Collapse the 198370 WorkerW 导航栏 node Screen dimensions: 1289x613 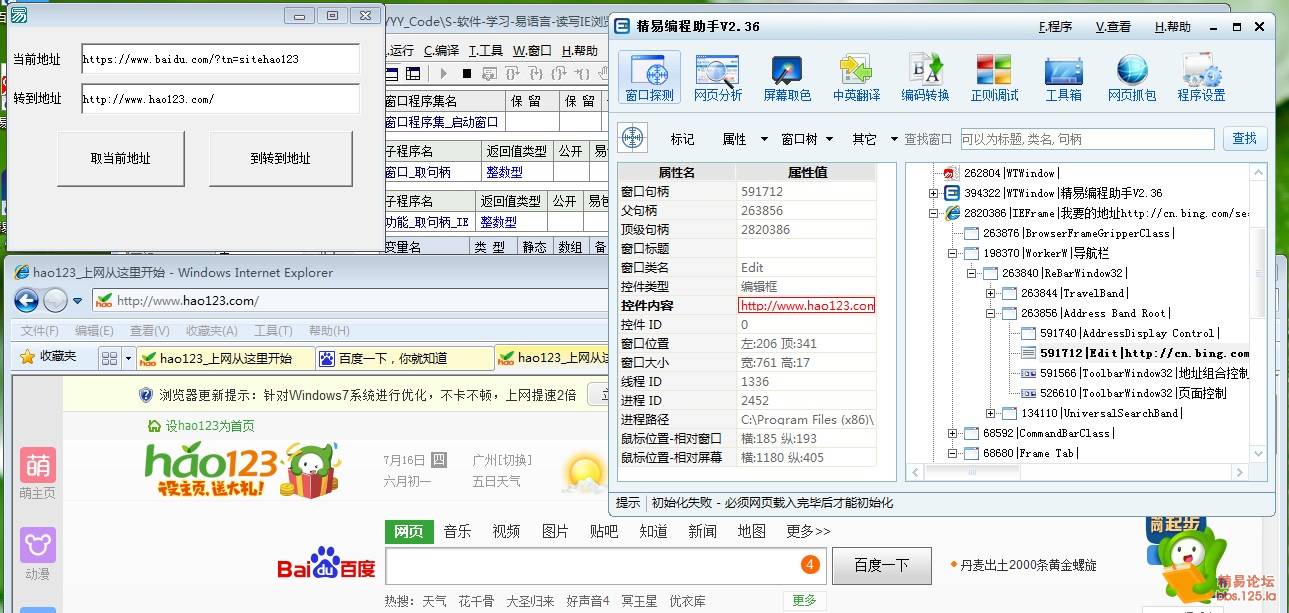952,253
